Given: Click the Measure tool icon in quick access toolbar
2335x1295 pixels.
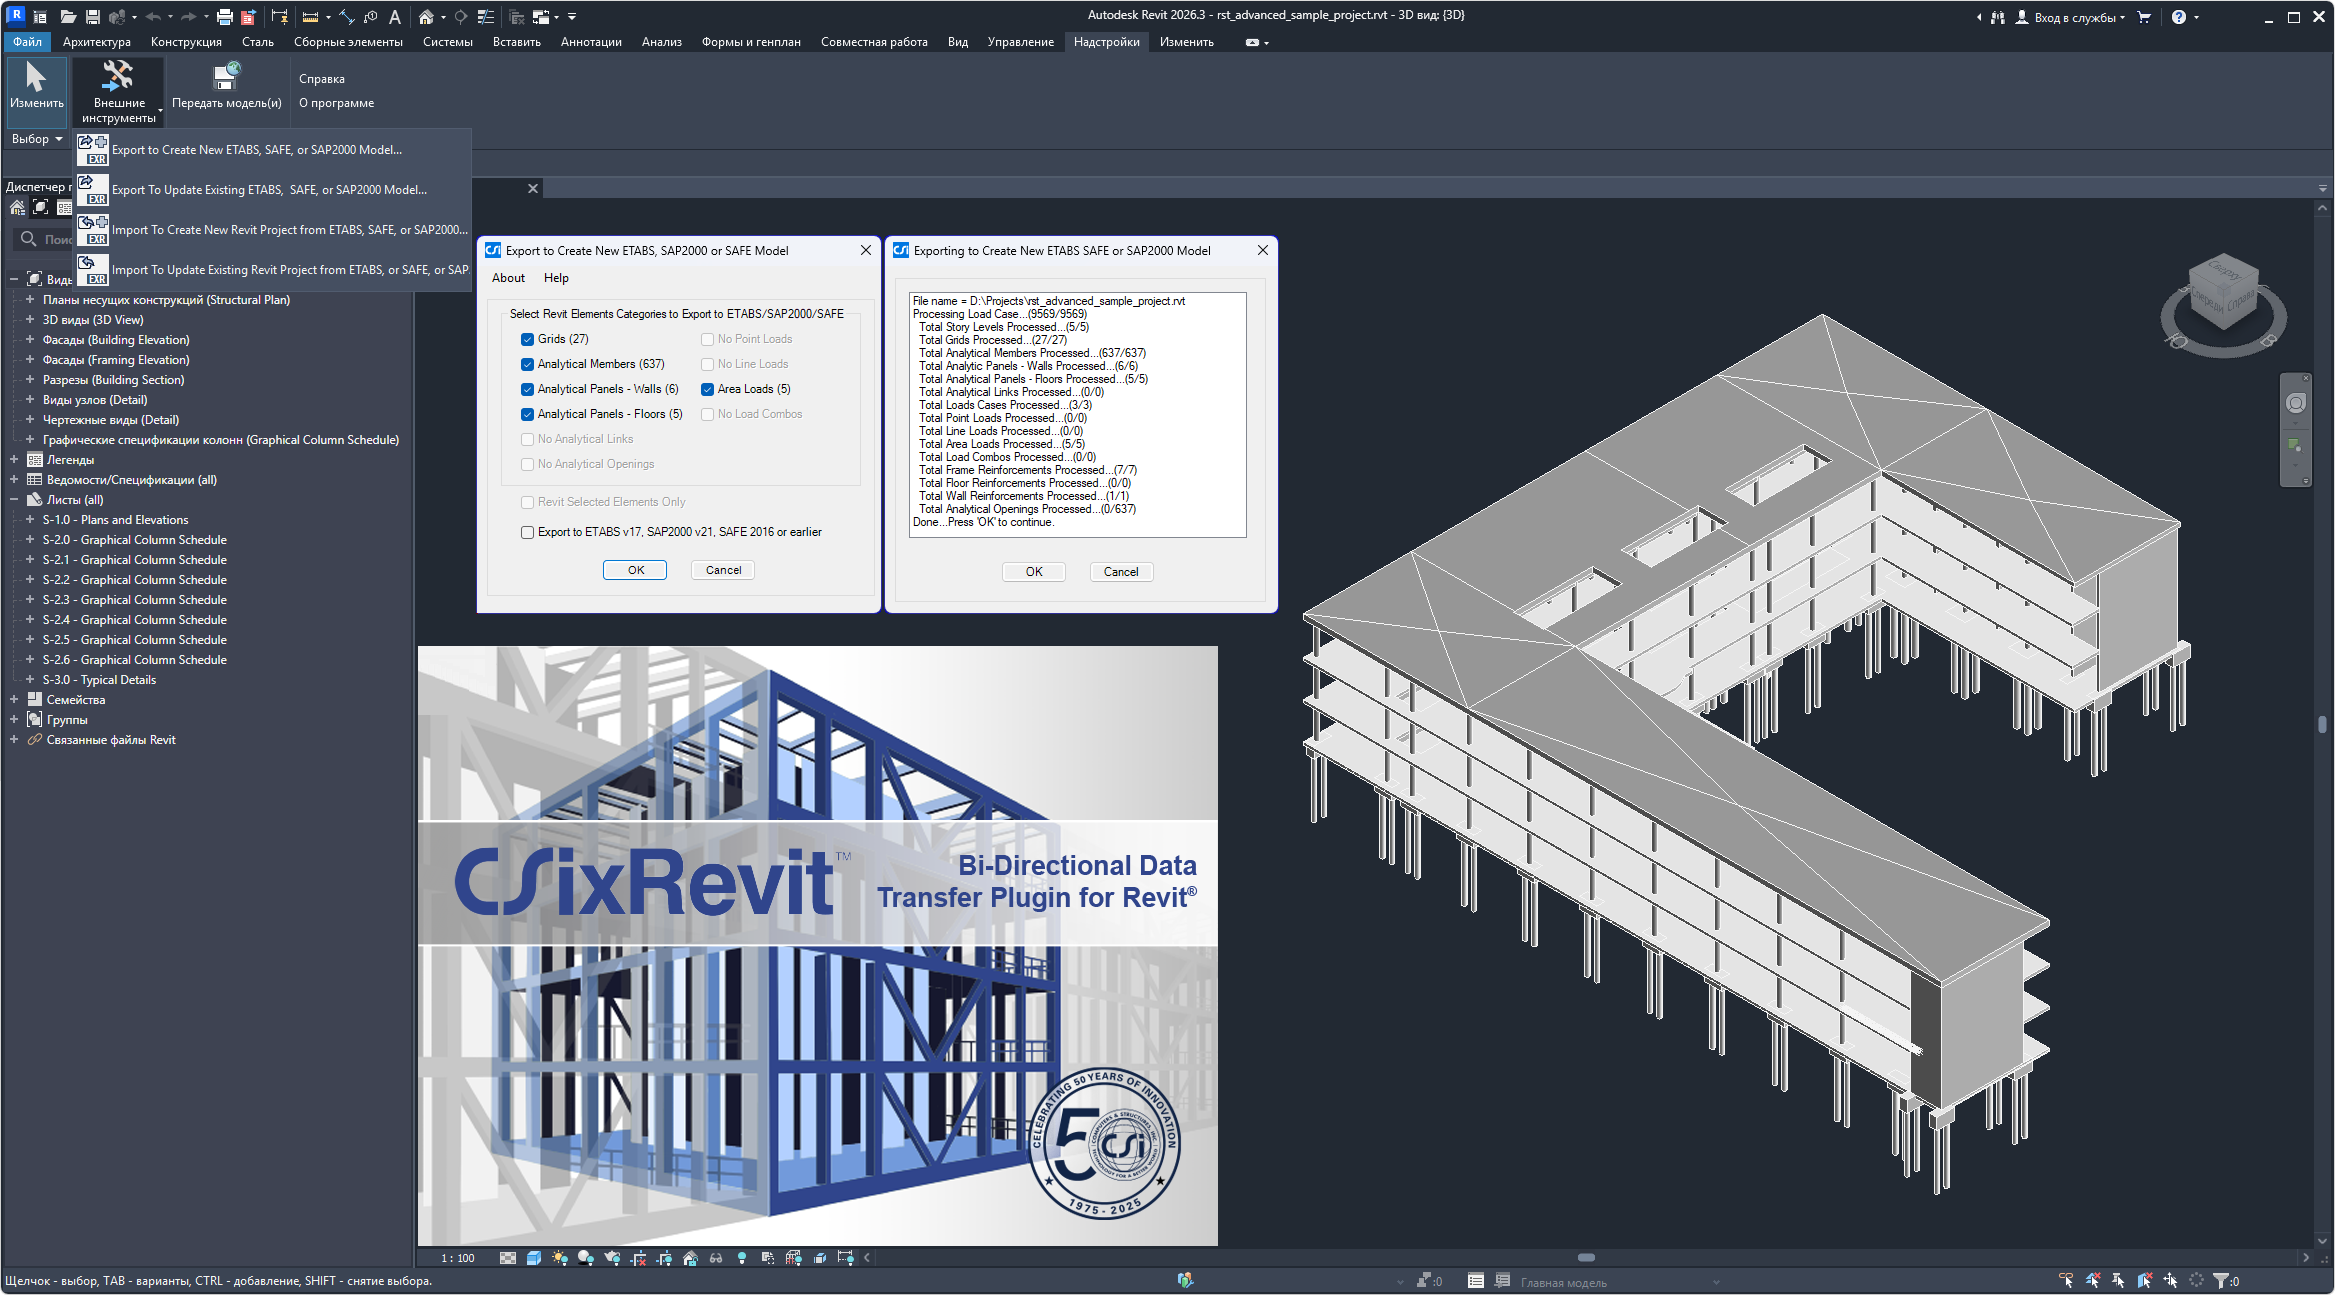Looking at the screenshot, I should pyautogui.click(x=311, y=17).
